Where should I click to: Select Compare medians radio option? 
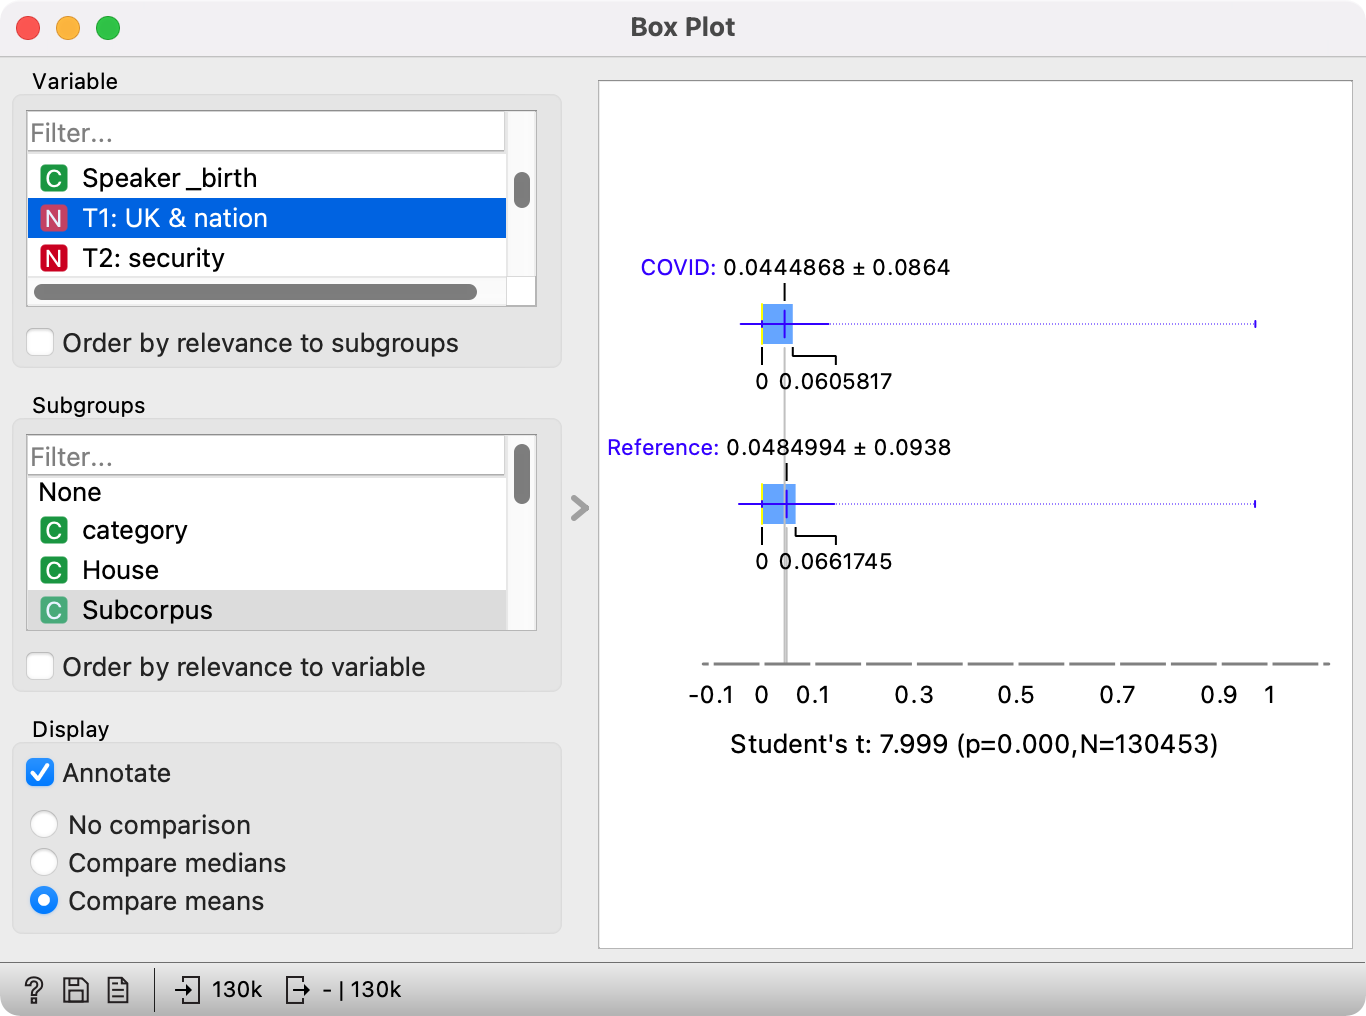point(44,863)
